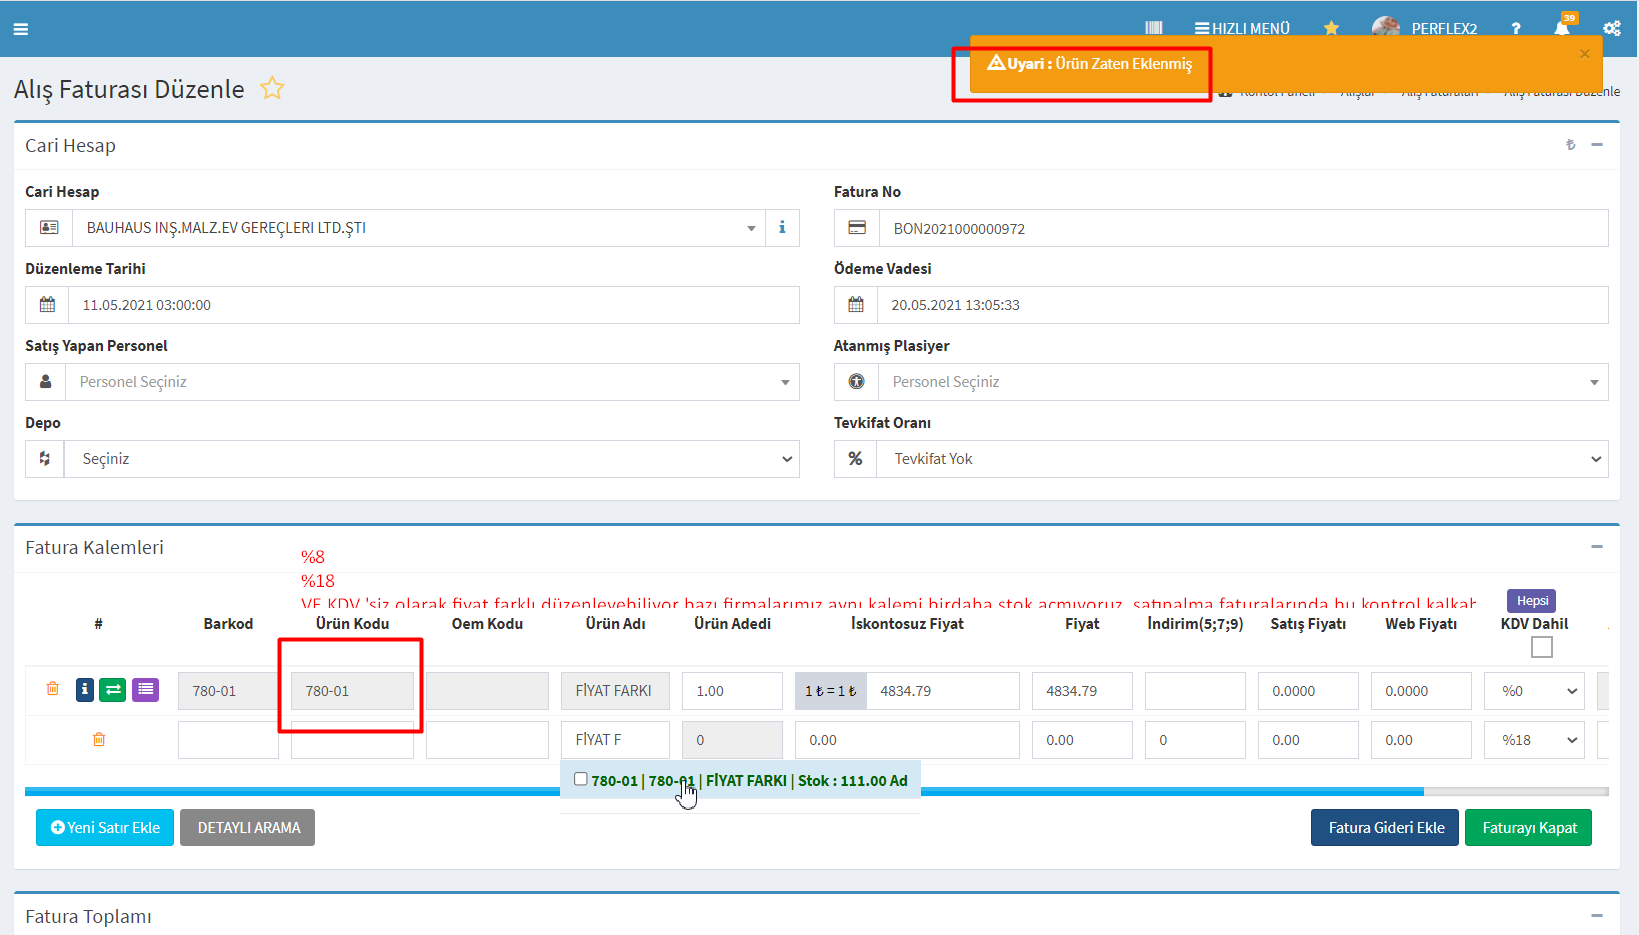Click the Yeni Satır Ekle button

pyautogui.click(x=105, y=827)
